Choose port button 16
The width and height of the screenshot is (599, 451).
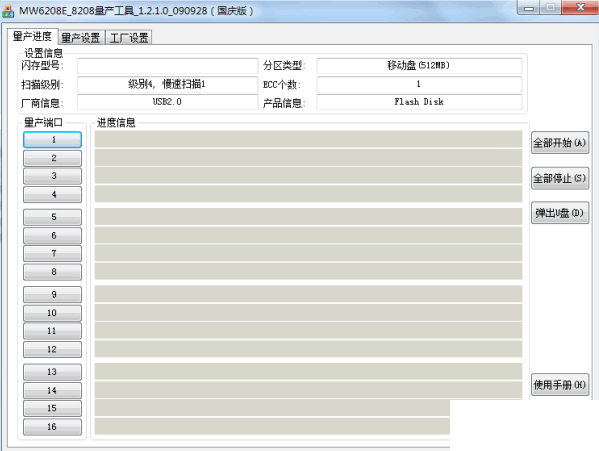point(52,427)
